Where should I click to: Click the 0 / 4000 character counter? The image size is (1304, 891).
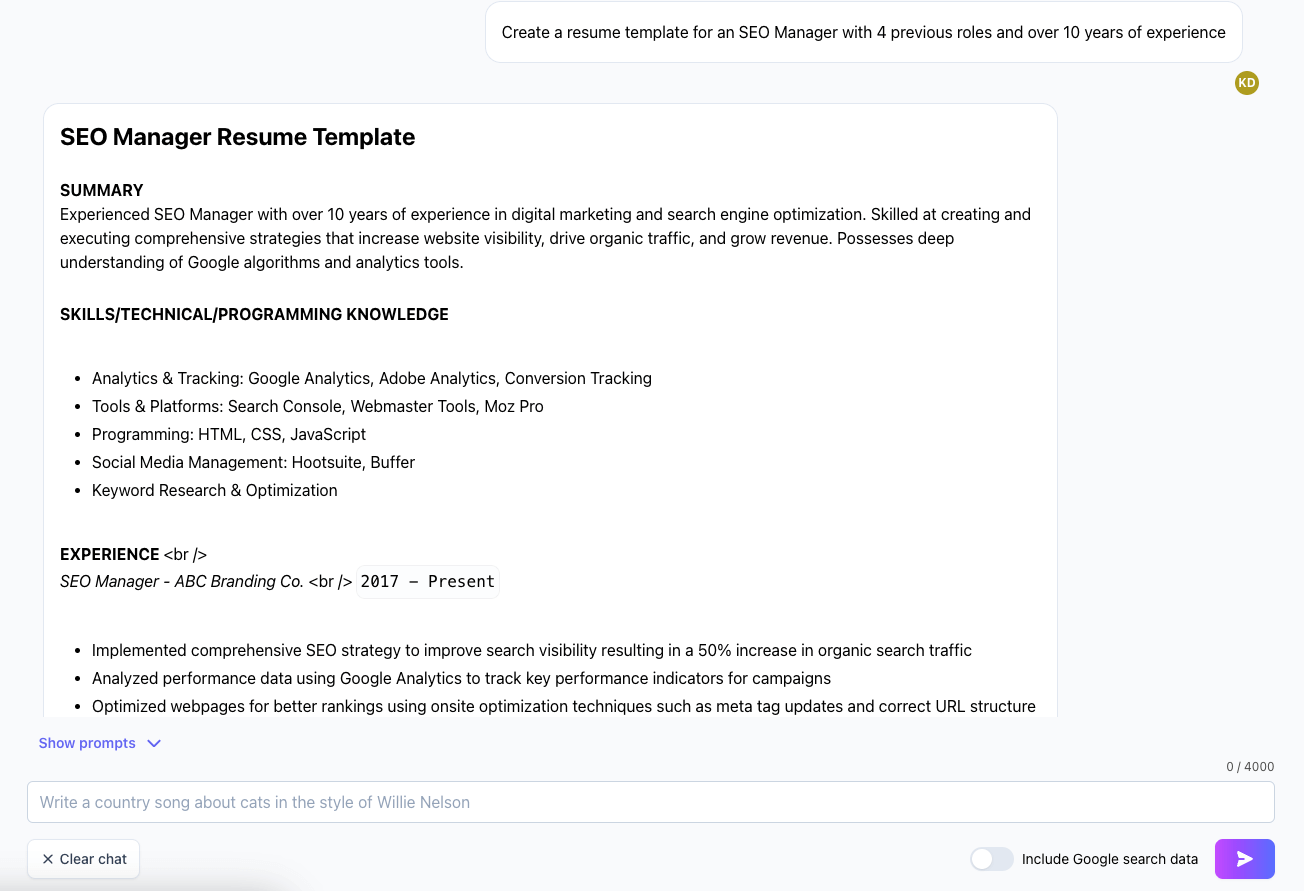click(1251, 766)
